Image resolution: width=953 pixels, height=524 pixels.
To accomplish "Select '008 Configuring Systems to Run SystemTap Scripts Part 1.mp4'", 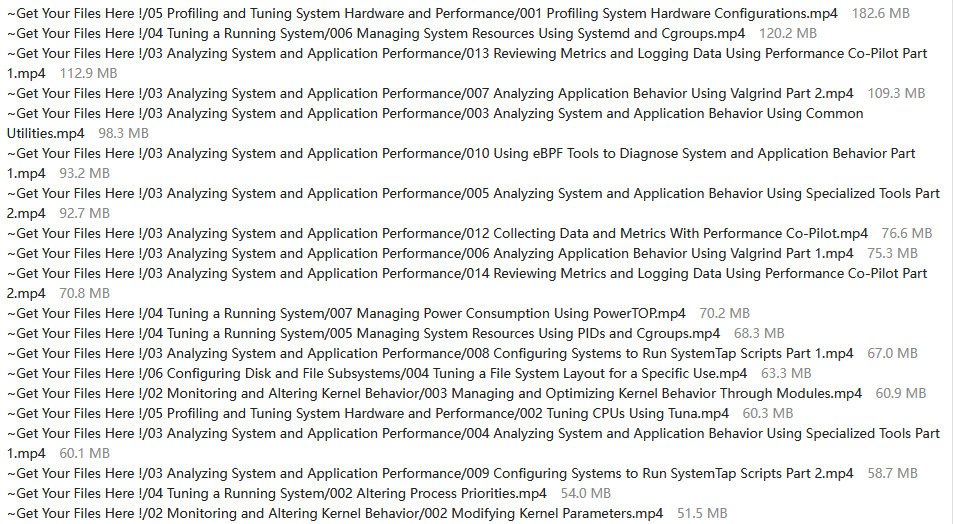I will click(430, 354).
